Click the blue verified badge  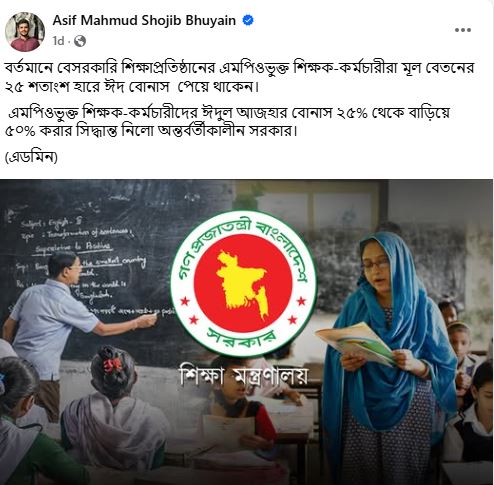click(248, 20)
